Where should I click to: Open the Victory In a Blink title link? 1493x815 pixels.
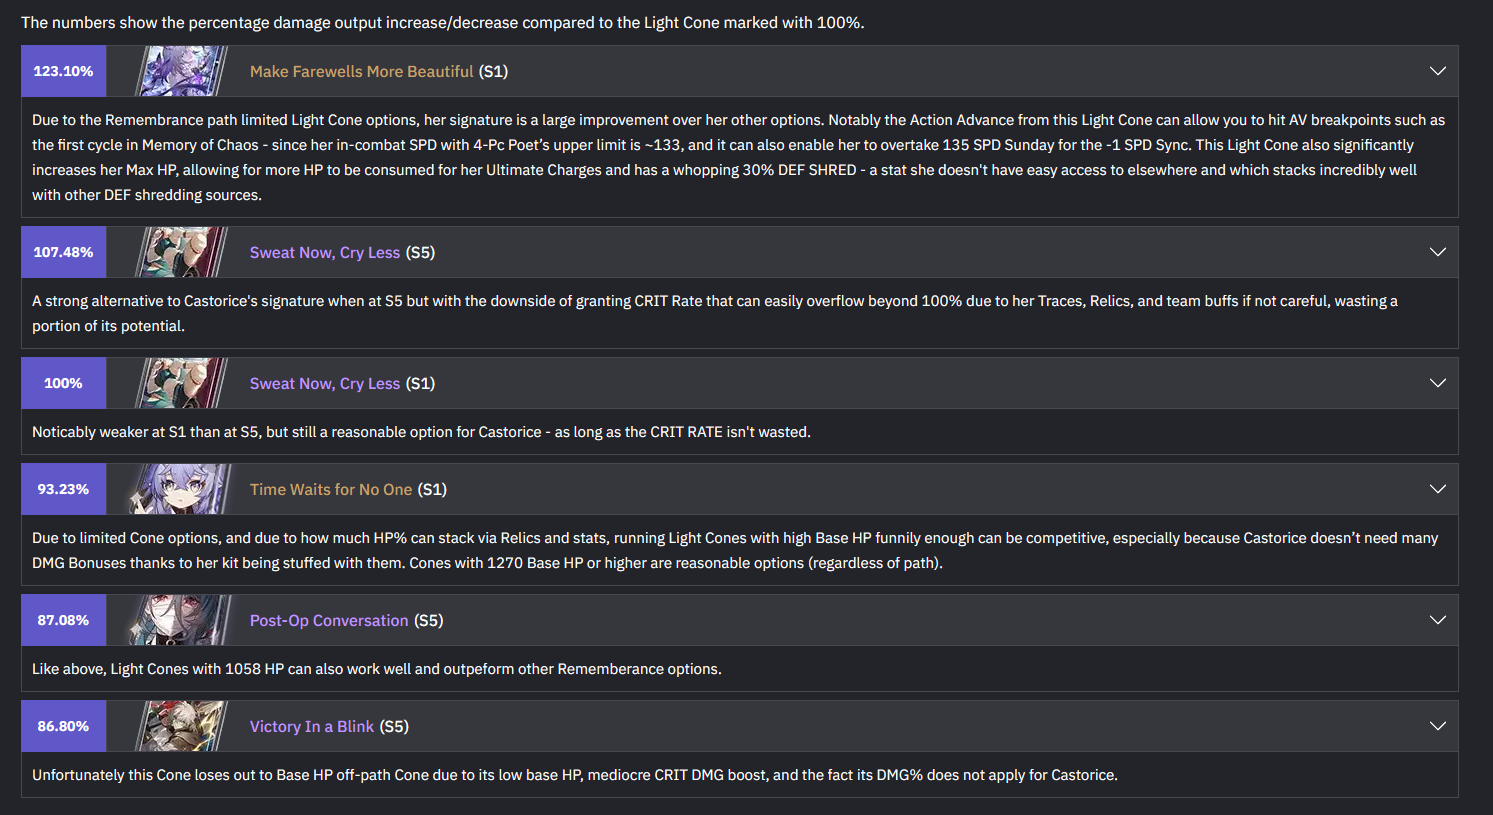pos(312,726)
